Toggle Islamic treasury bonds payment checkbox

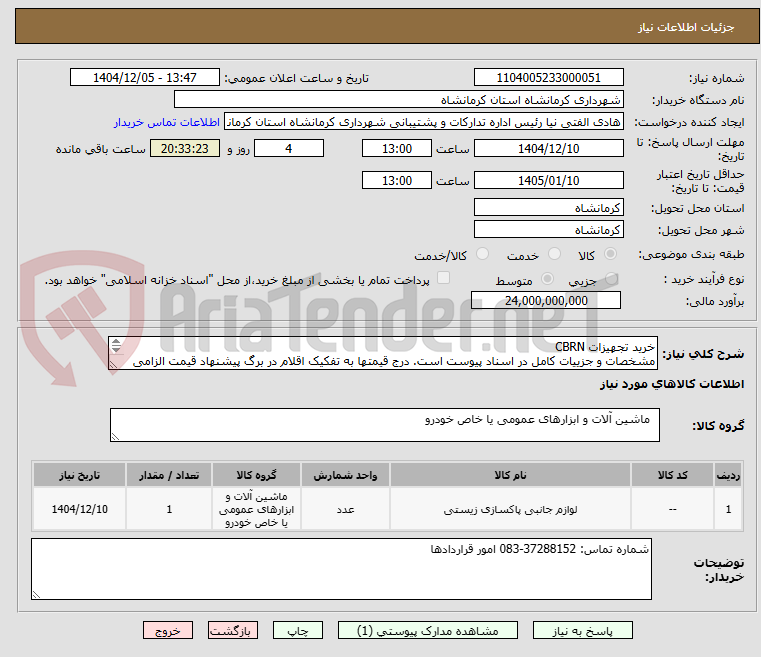(x=443, y=278)
